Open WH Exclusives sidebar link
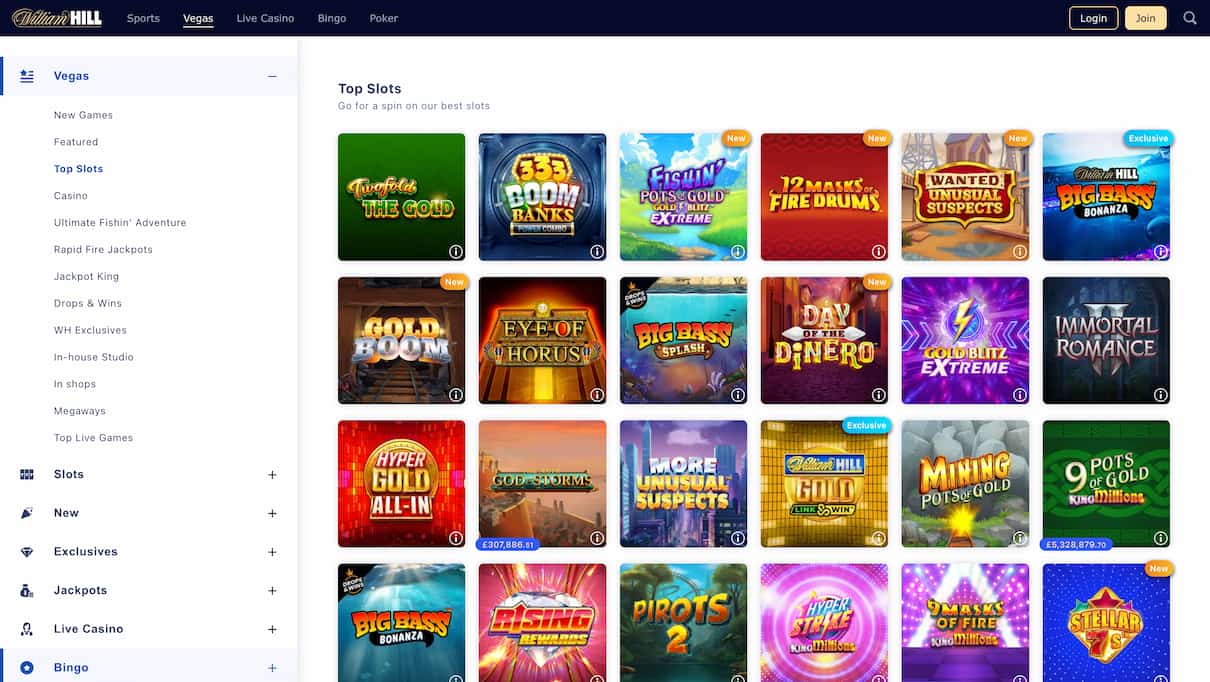Screen dimensions: 1210x682 click(x=90, y=330)
